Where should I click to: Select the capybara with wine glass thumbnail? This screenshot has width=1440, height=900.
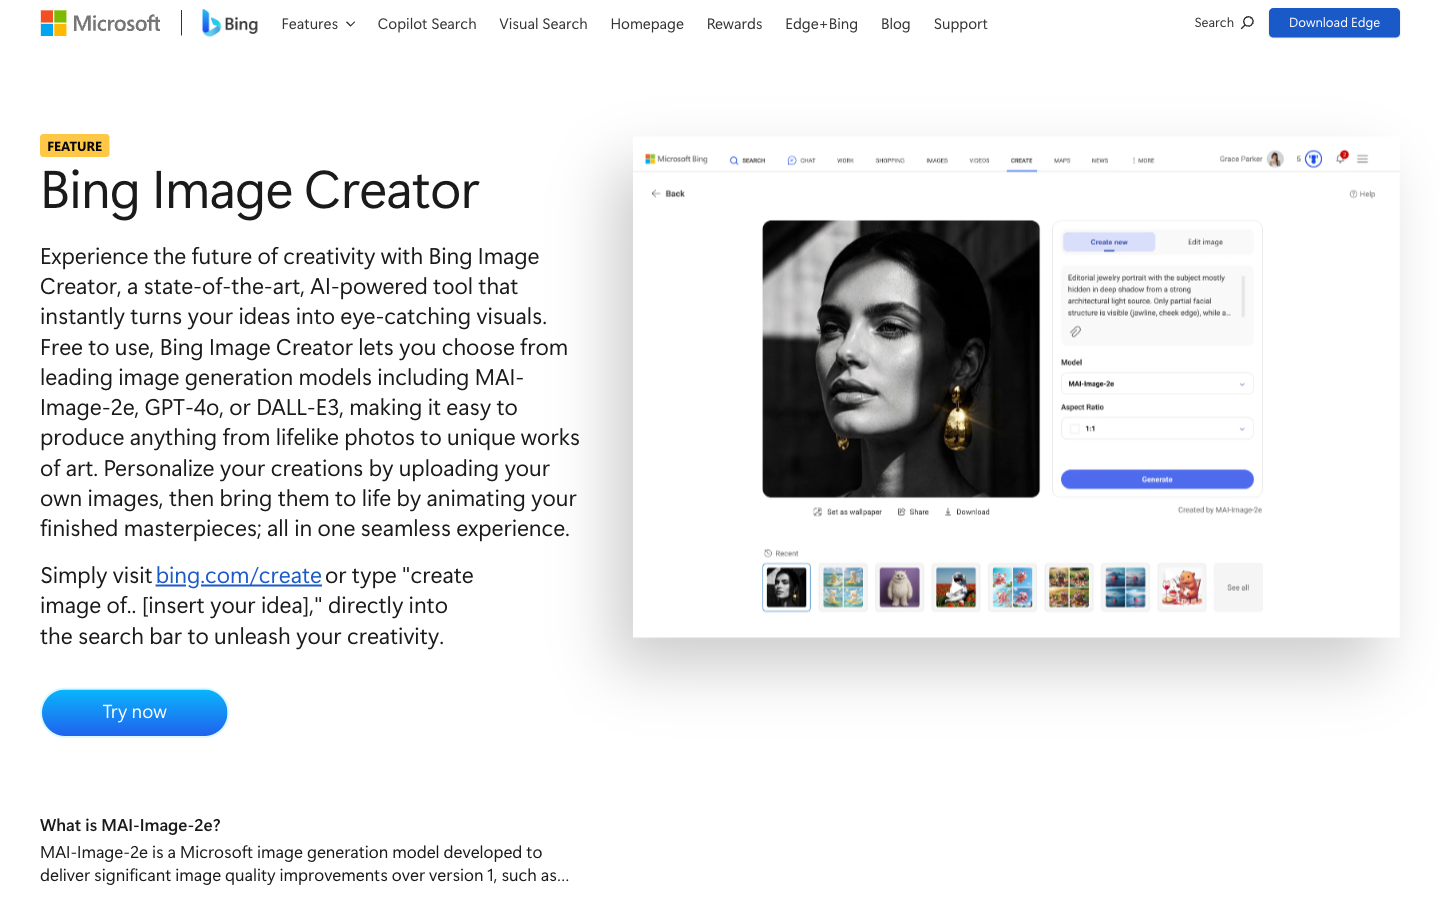1182,587
